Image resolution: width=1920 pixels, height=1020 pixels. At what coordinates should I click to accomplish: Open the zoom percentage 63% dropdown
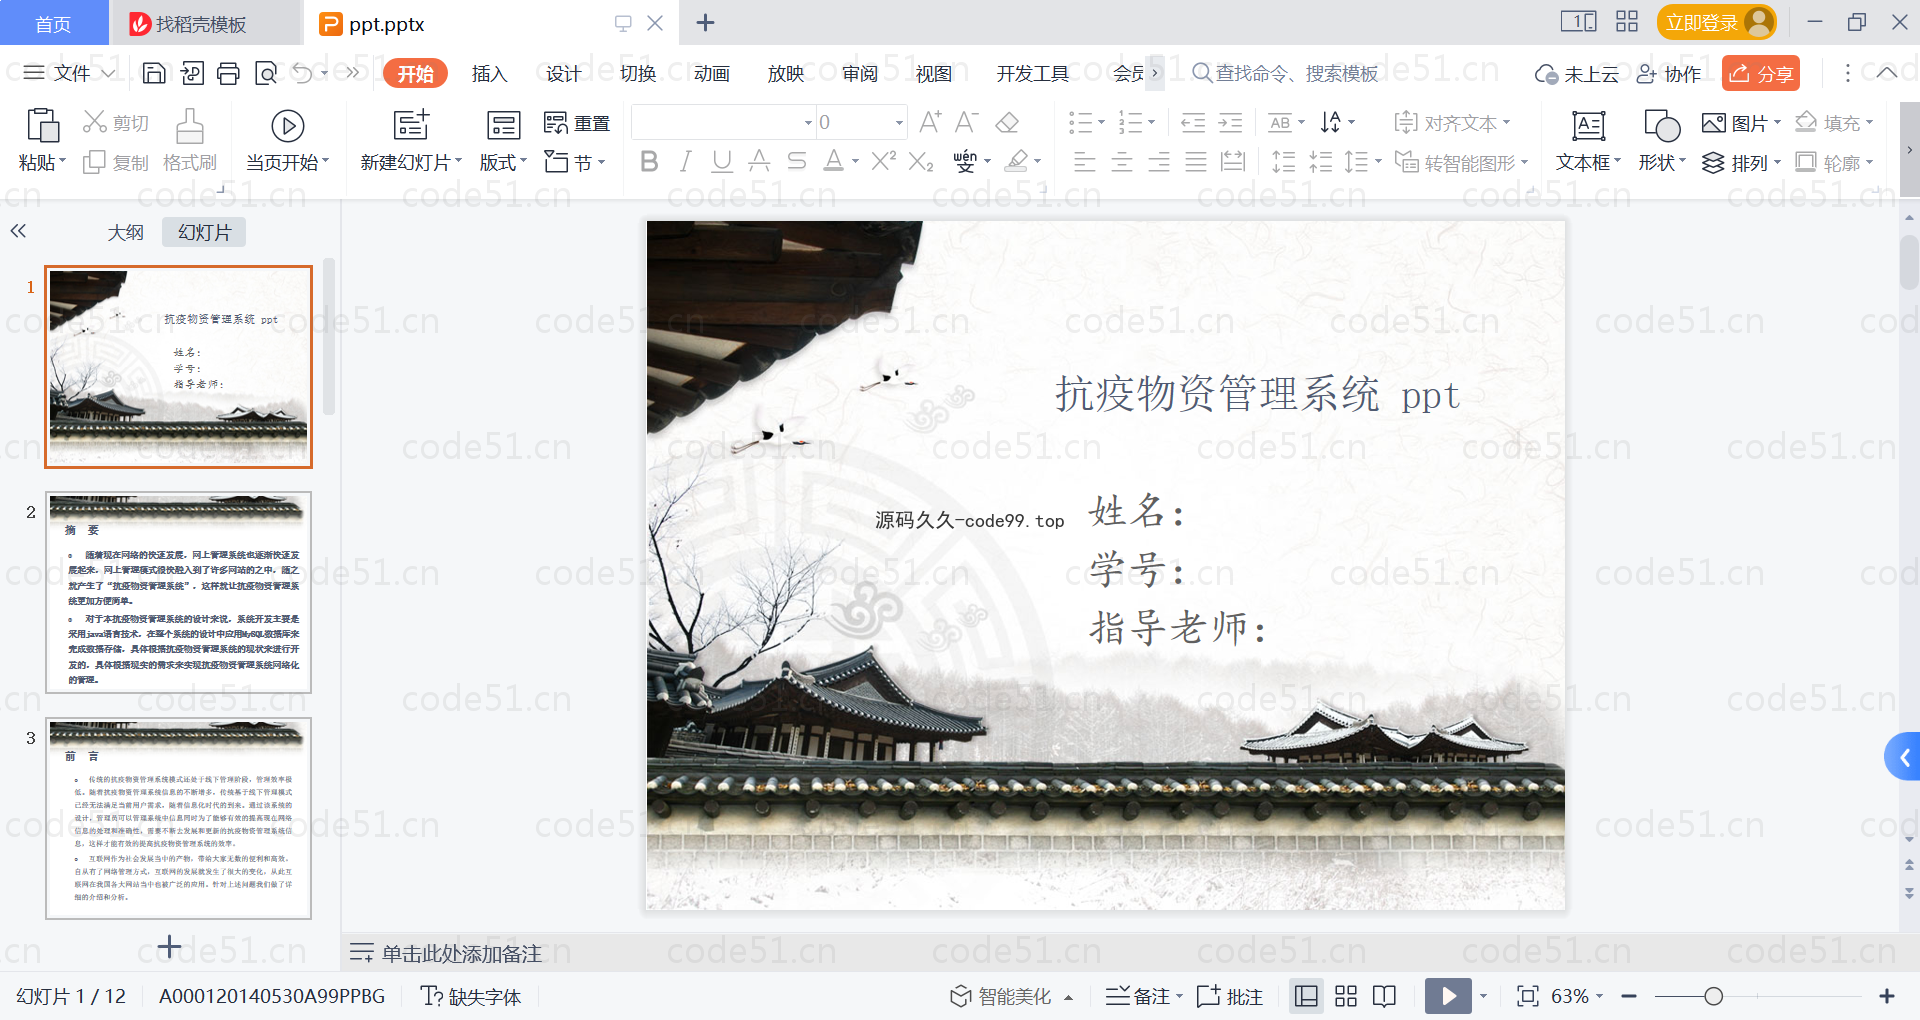click(1600, 996)
